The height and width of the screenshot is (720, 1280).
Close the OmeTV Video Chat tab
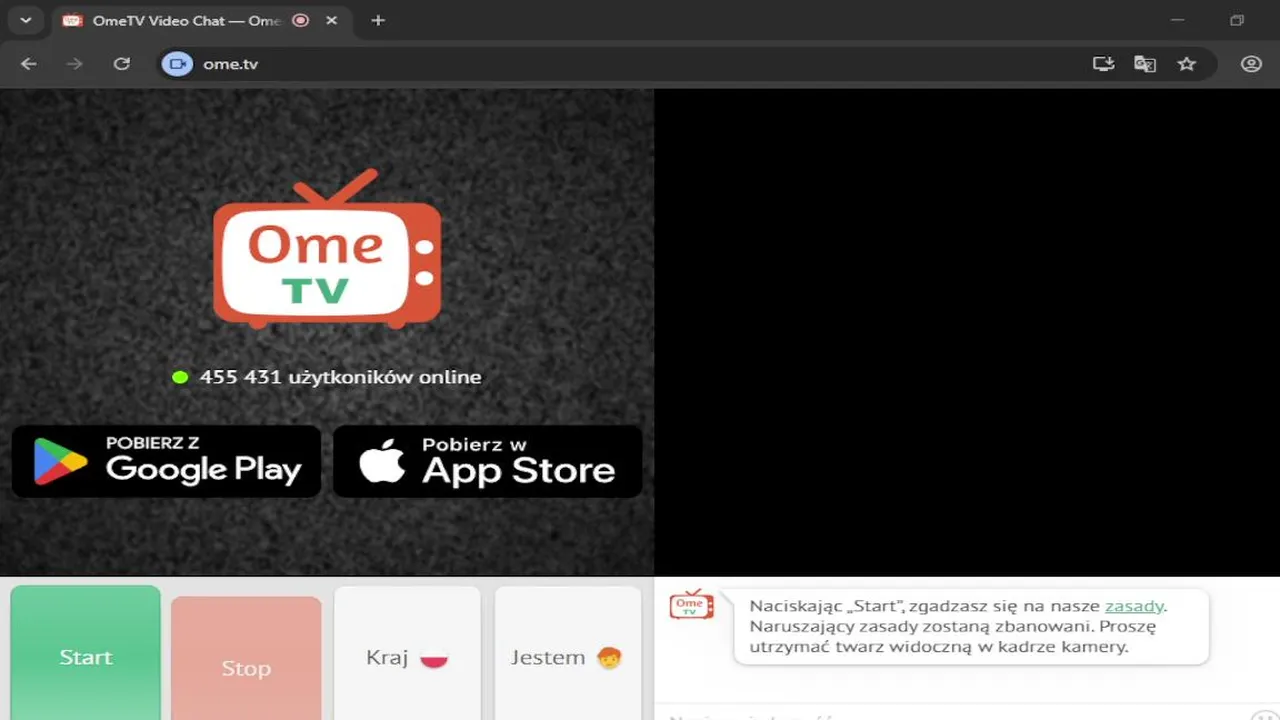point(332,20)
